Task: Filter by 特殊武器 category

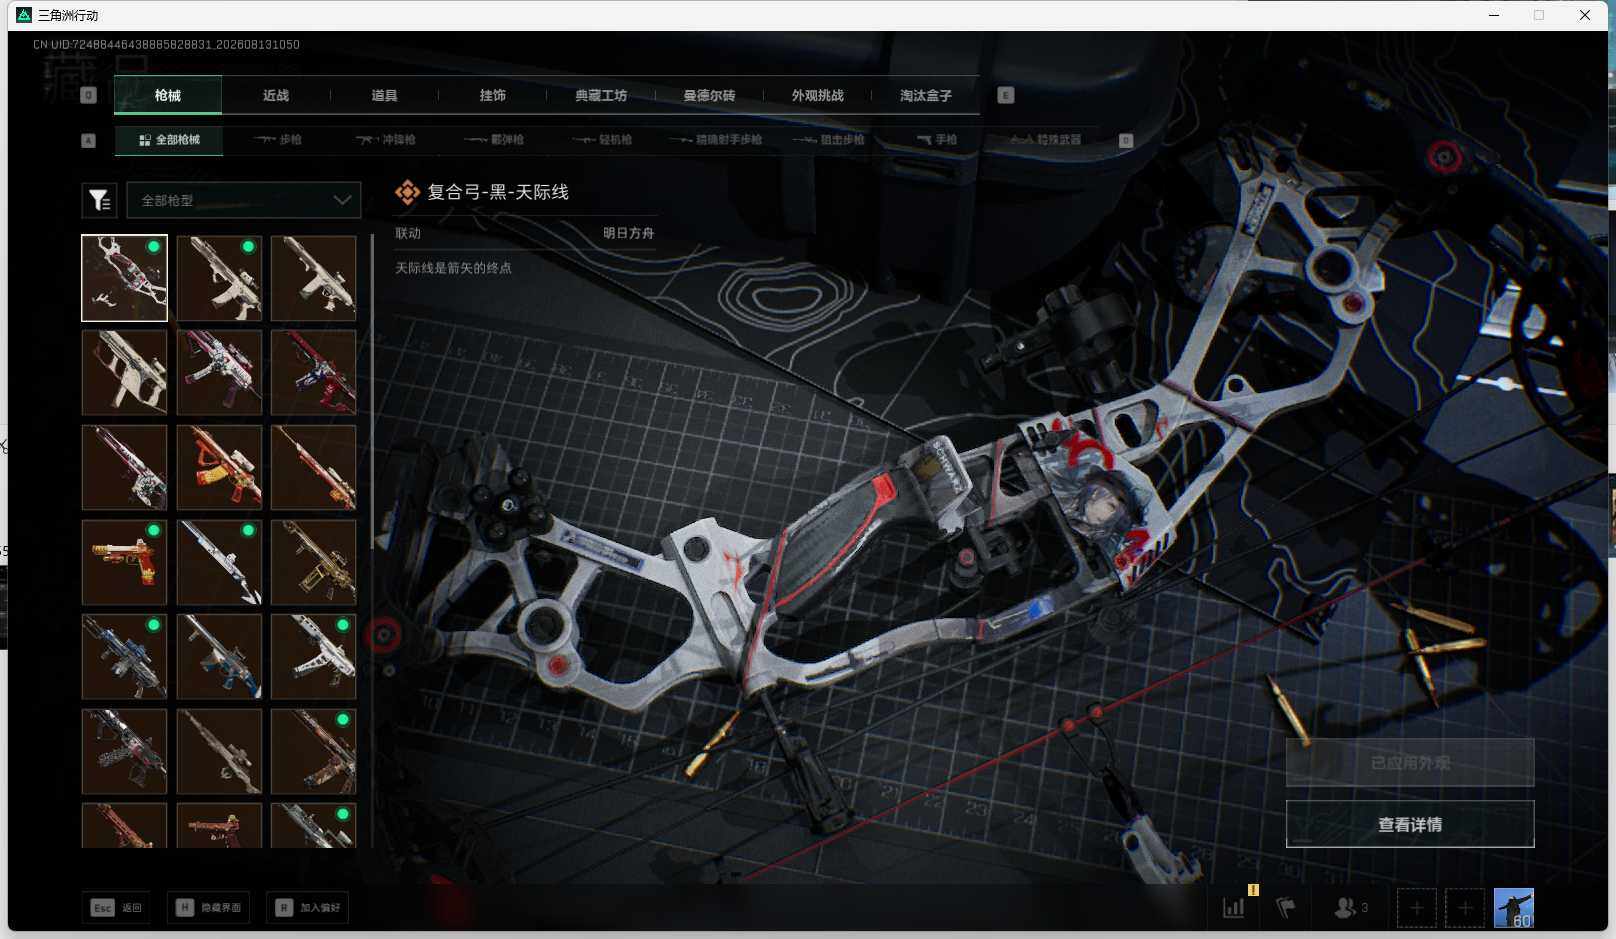Action: (x=1046, y=140)
